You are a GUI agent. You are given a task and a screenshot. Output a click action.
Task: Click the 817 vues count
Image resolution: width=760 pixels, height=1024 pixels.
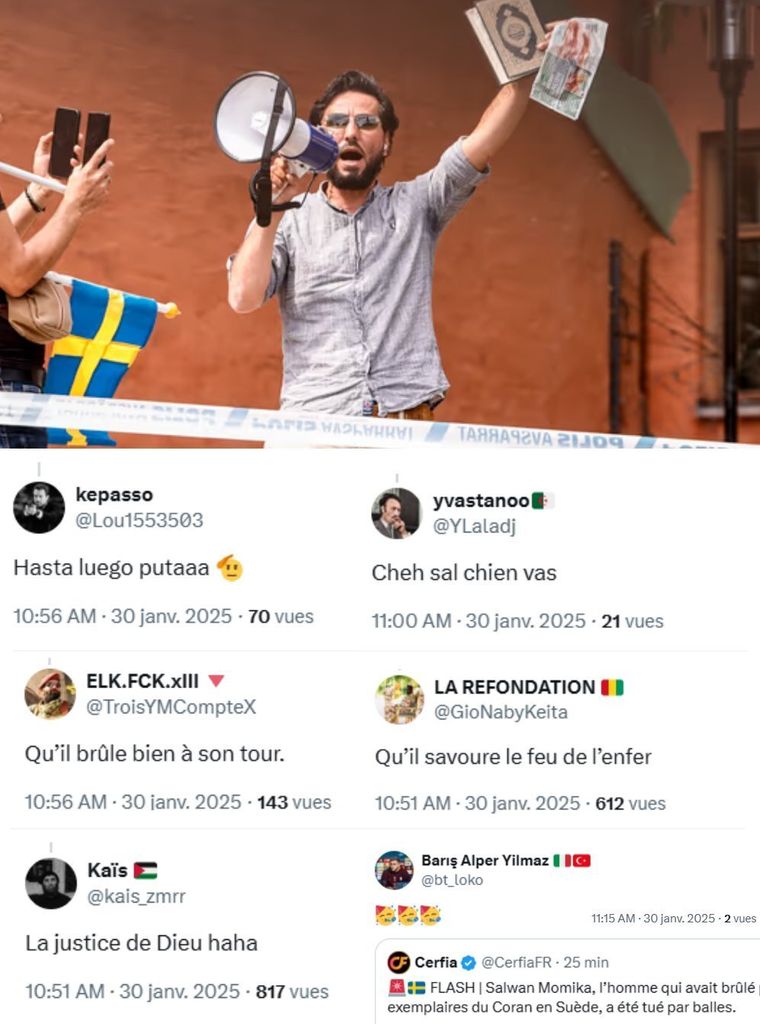click(x=292, y=991)
